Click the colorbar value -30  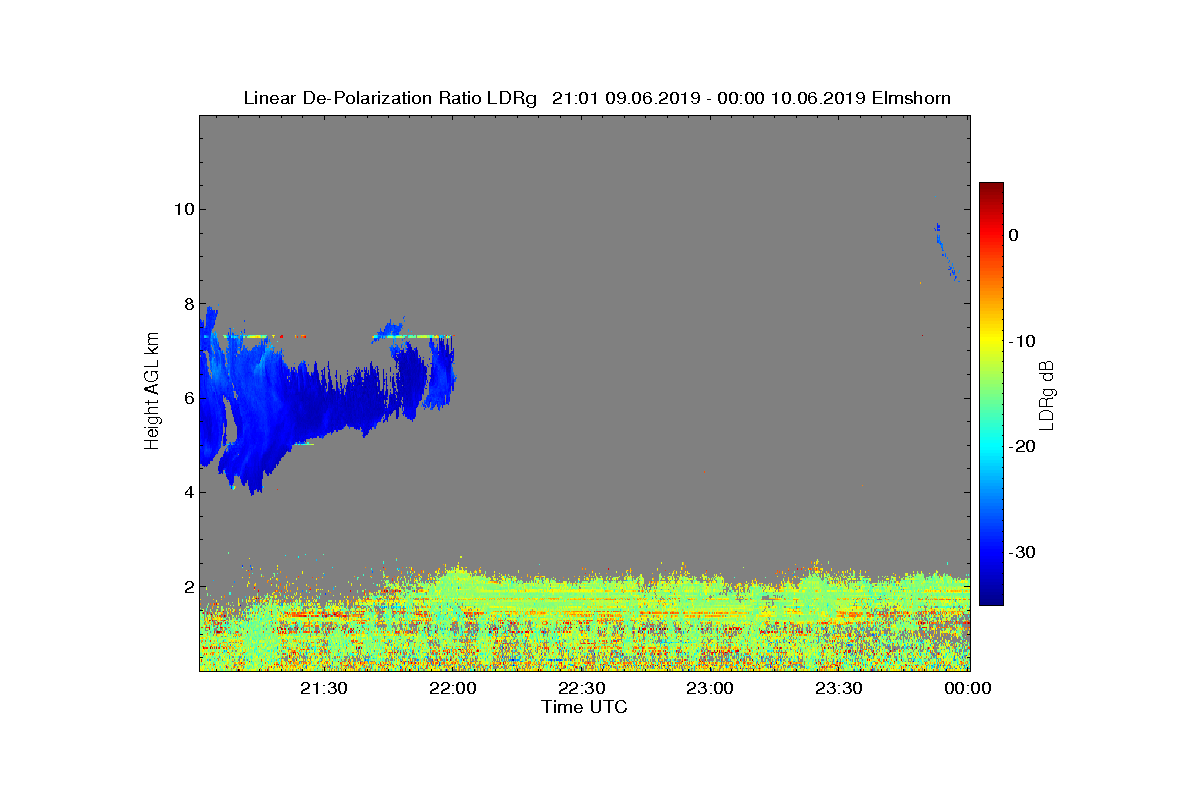point(1021,552)
